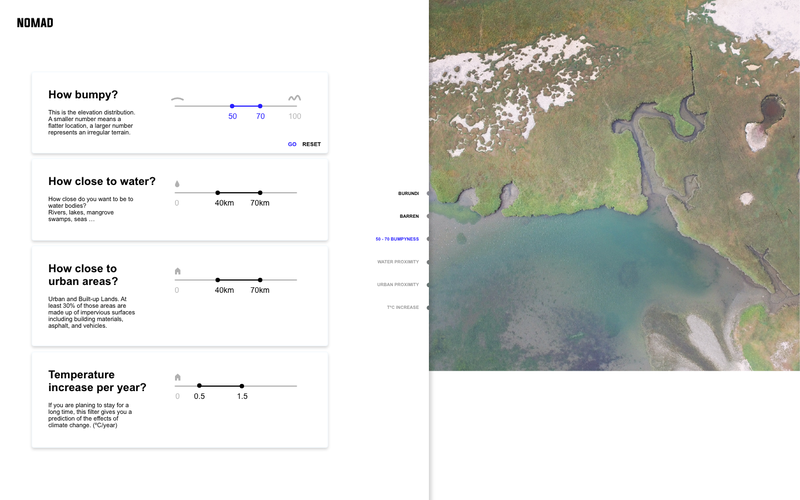Click the building icon for urban areas

point(178,271)
